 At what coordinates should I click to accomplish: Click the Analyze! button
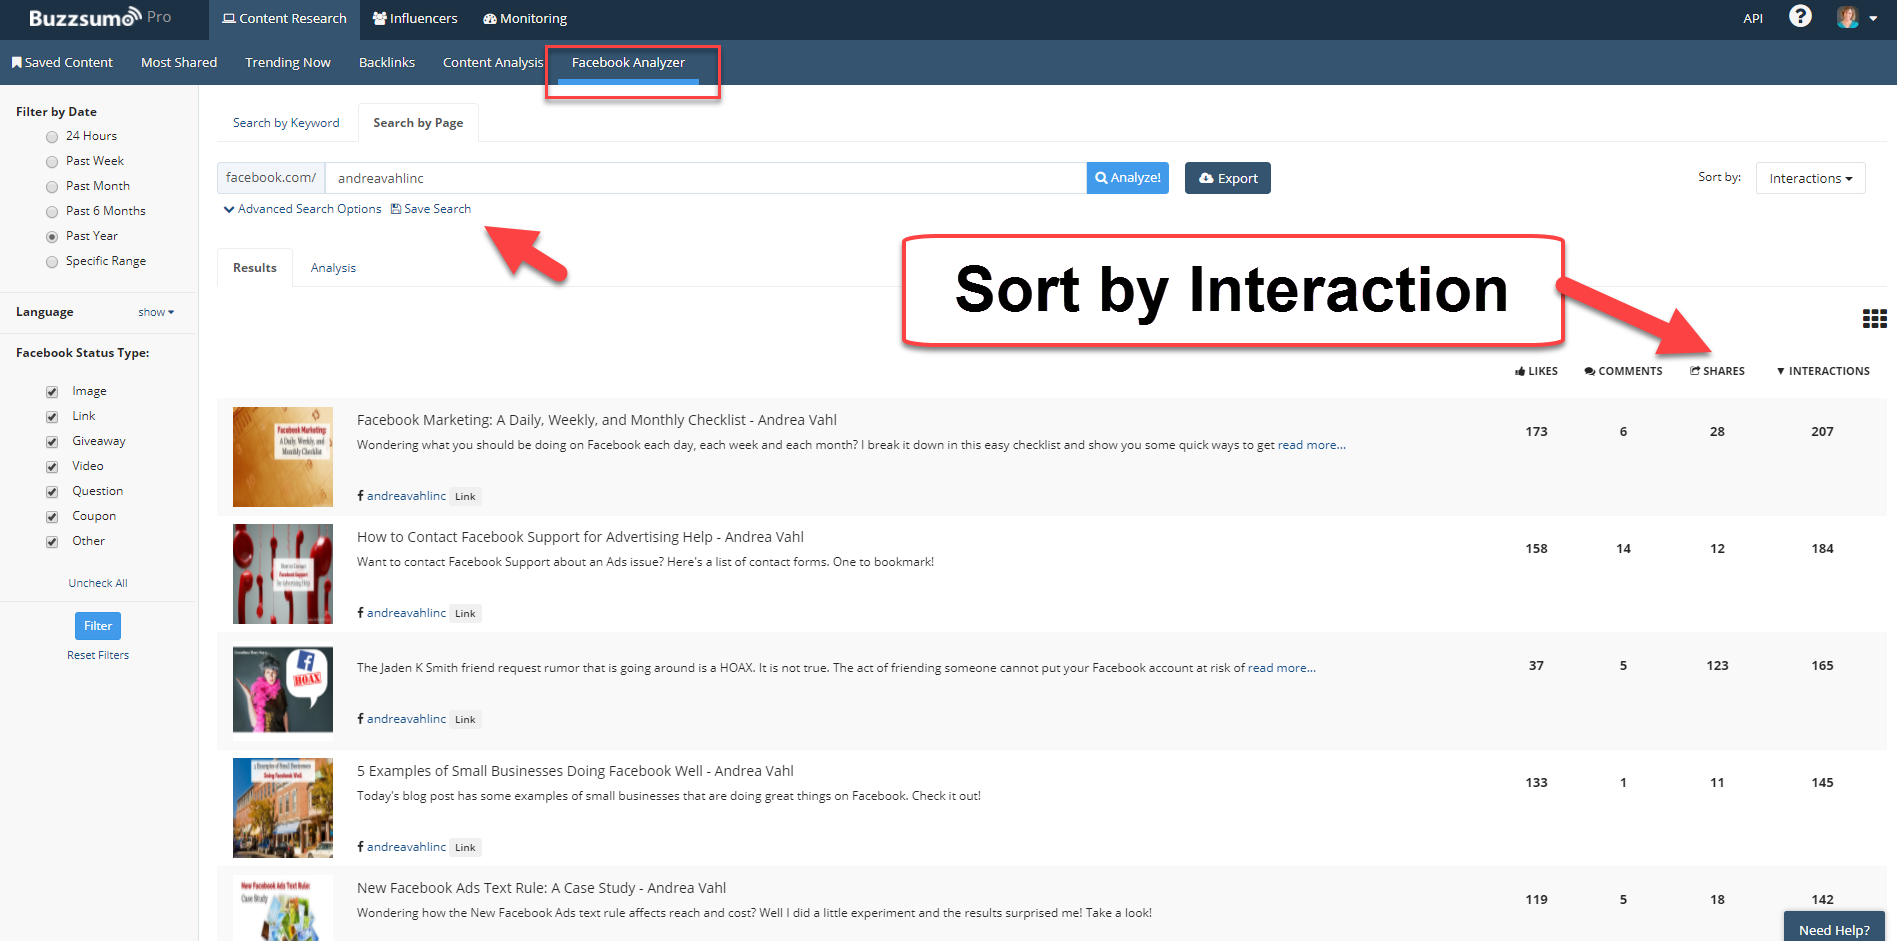tap(1128, 178)
